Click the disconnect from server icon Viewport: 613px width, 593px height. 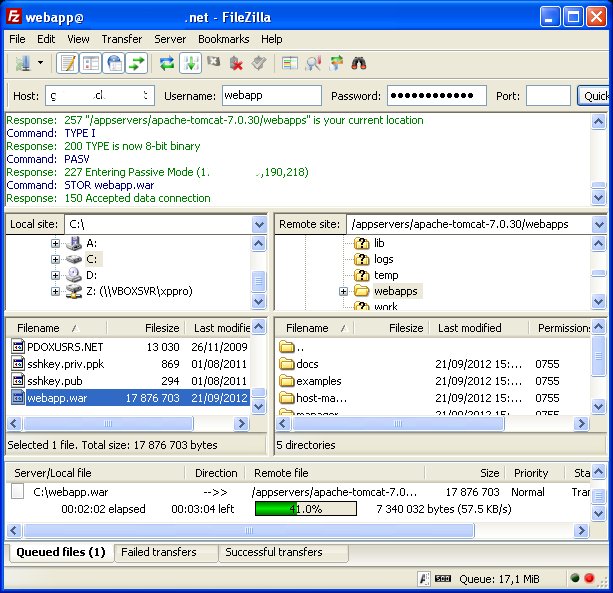[x=236, y=63]
